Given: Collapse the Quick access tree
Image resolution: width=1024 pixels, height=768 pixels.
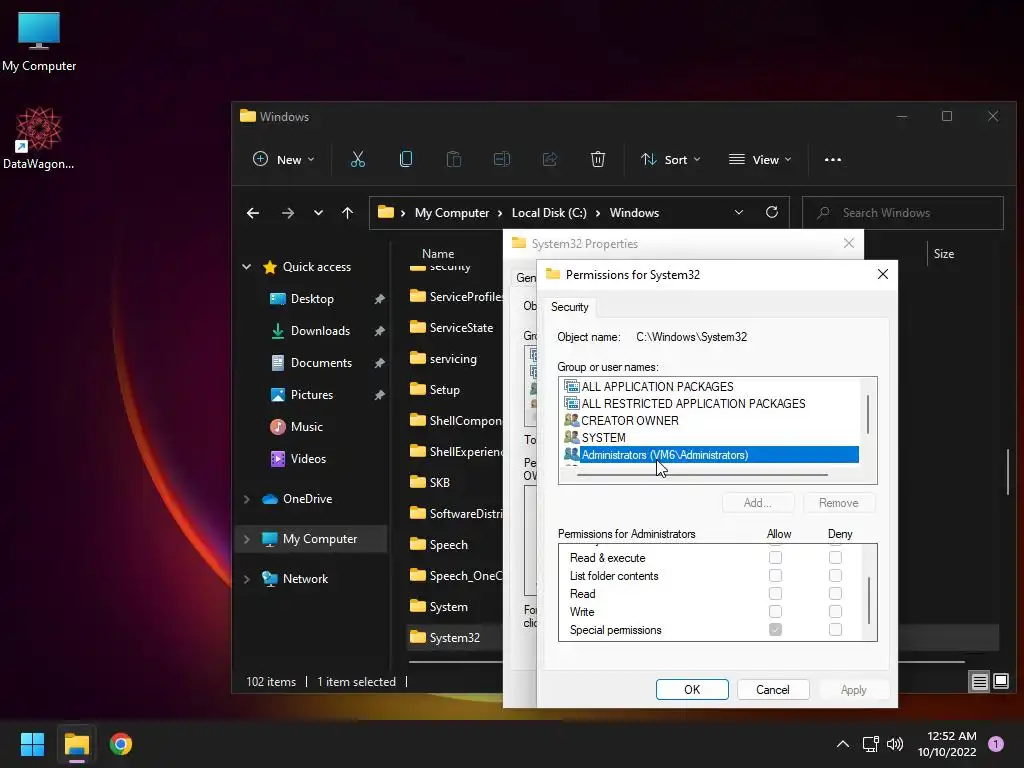Looking at the screenshot, I should pyautogui.click(x=247, y=266).
